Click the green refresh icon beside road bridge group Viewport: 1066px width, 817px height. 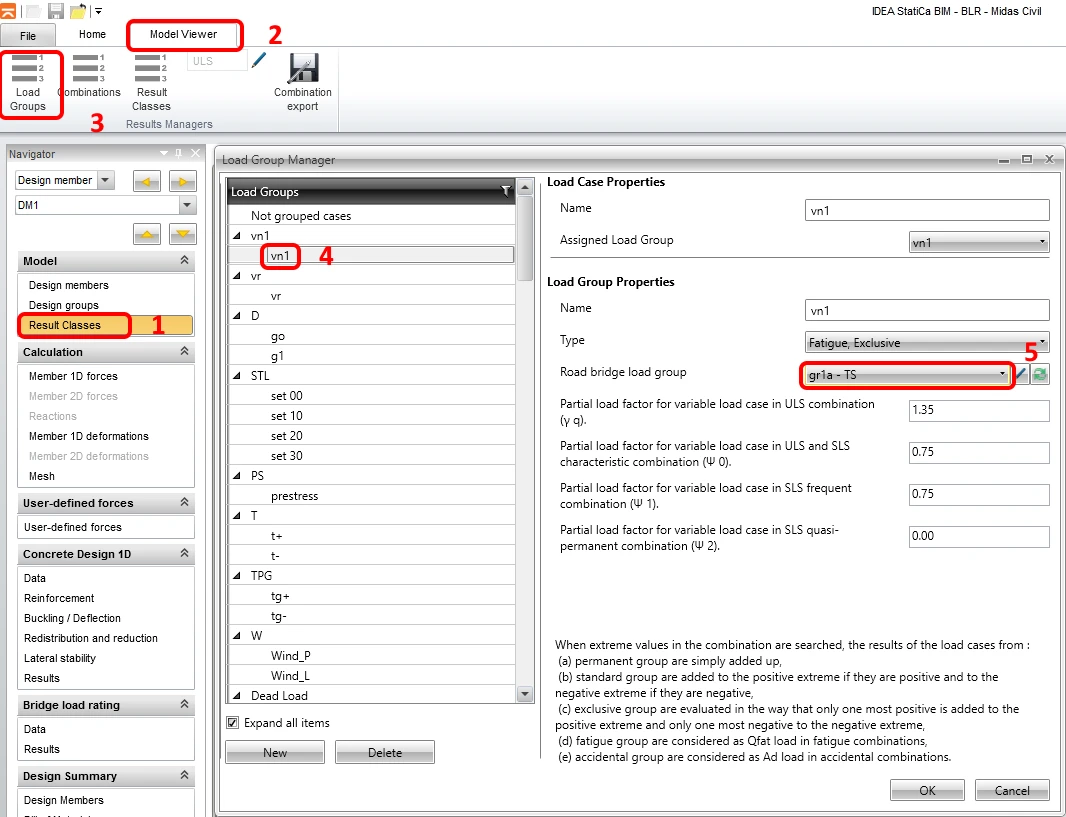point(1039,375)
